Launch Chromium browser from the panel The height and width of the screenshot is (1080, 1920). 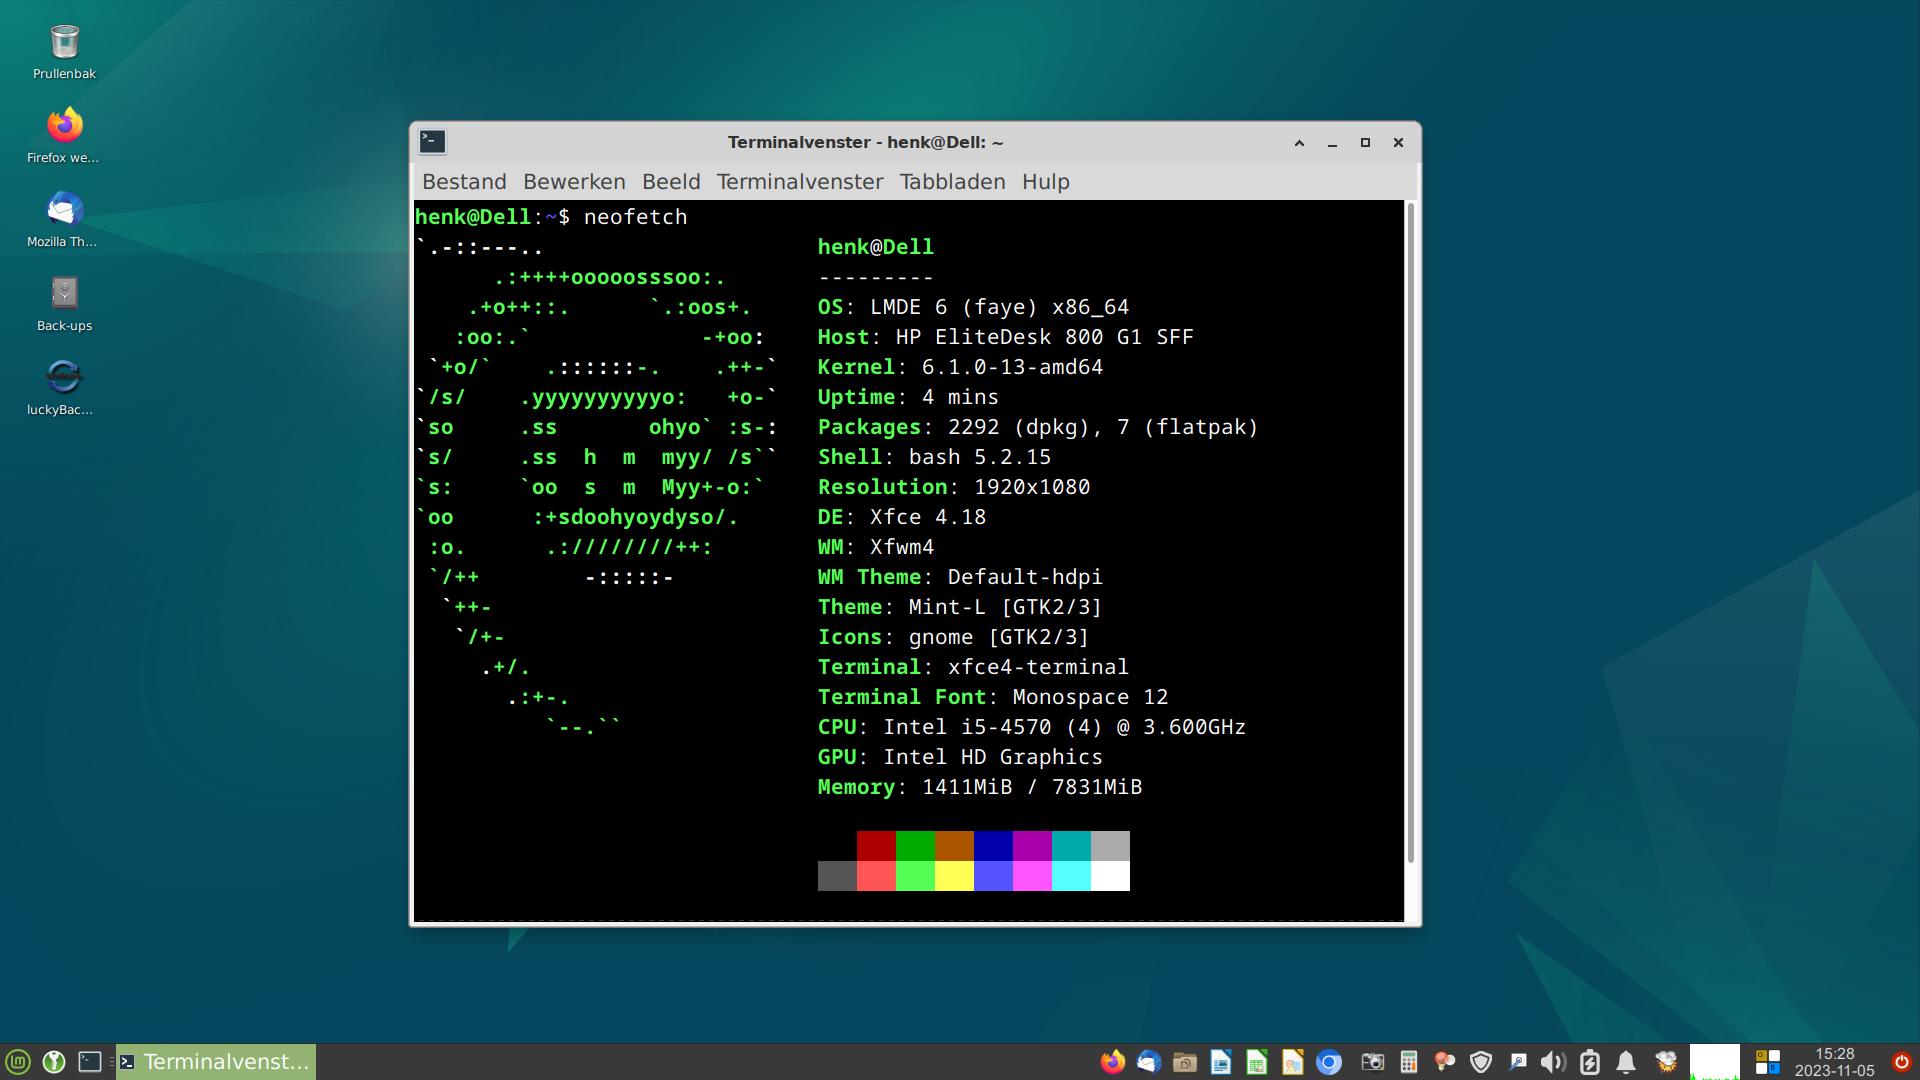[1328, 1062]
